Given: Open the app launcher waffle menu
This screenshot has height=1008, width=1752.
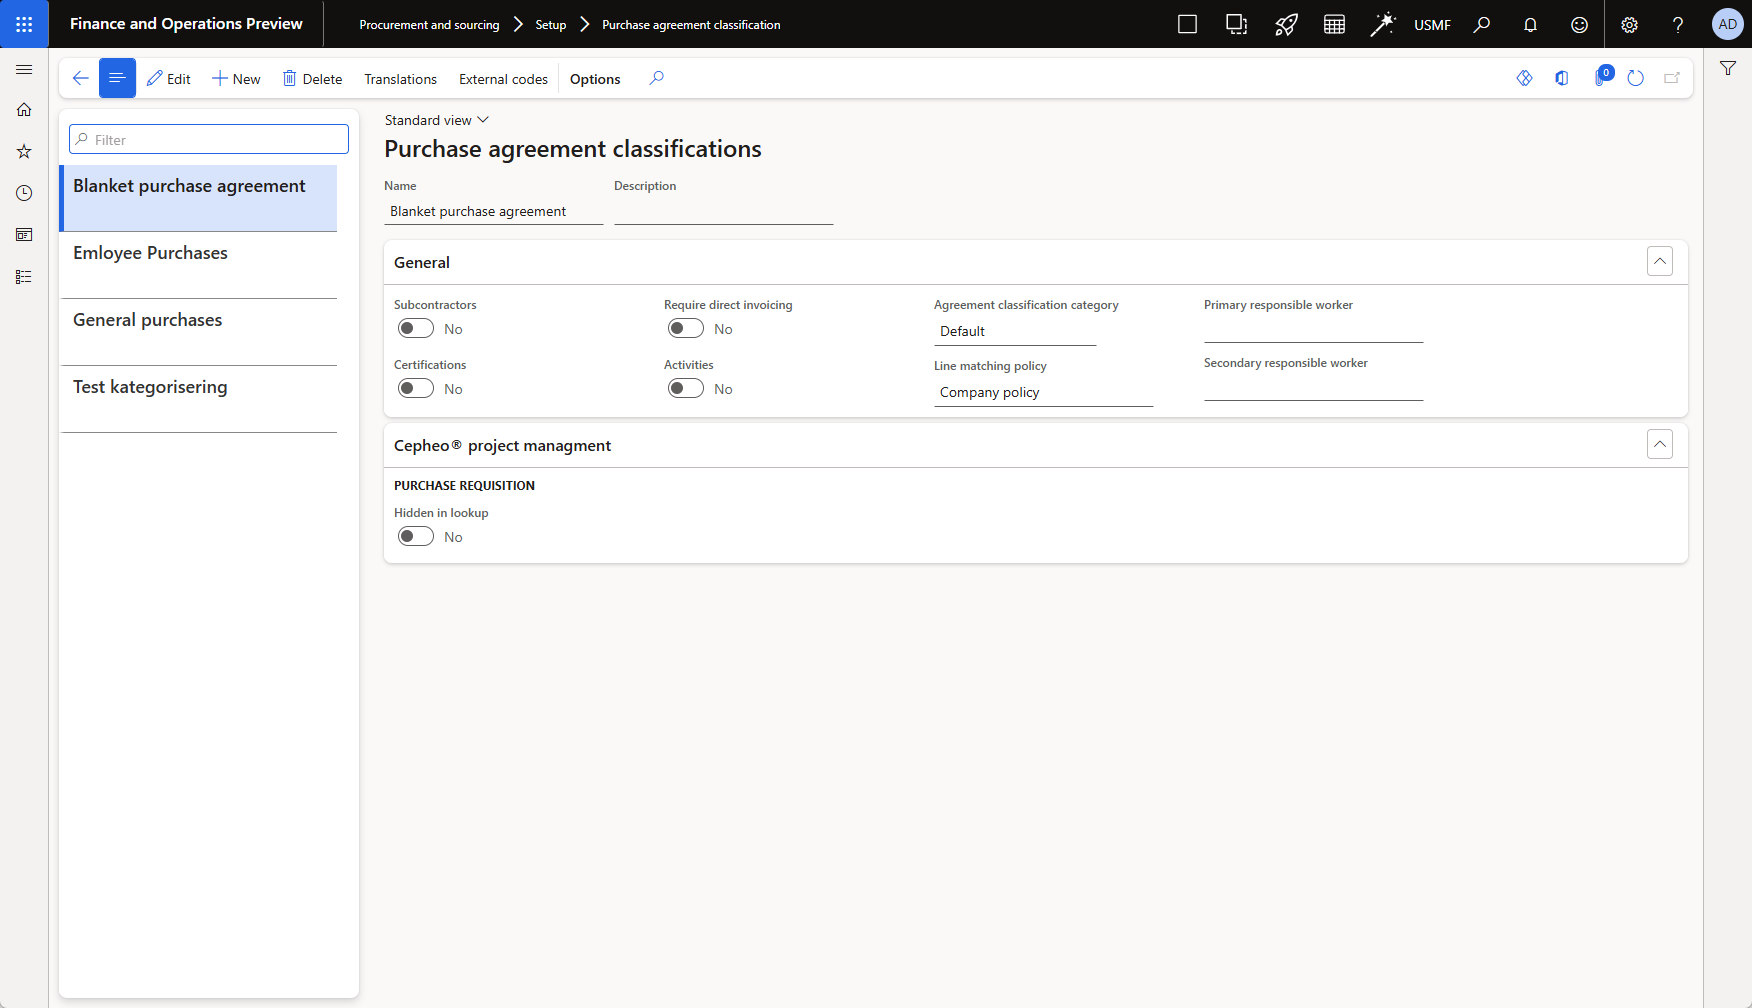Looking at the screenshot, I should click(24, 24).
